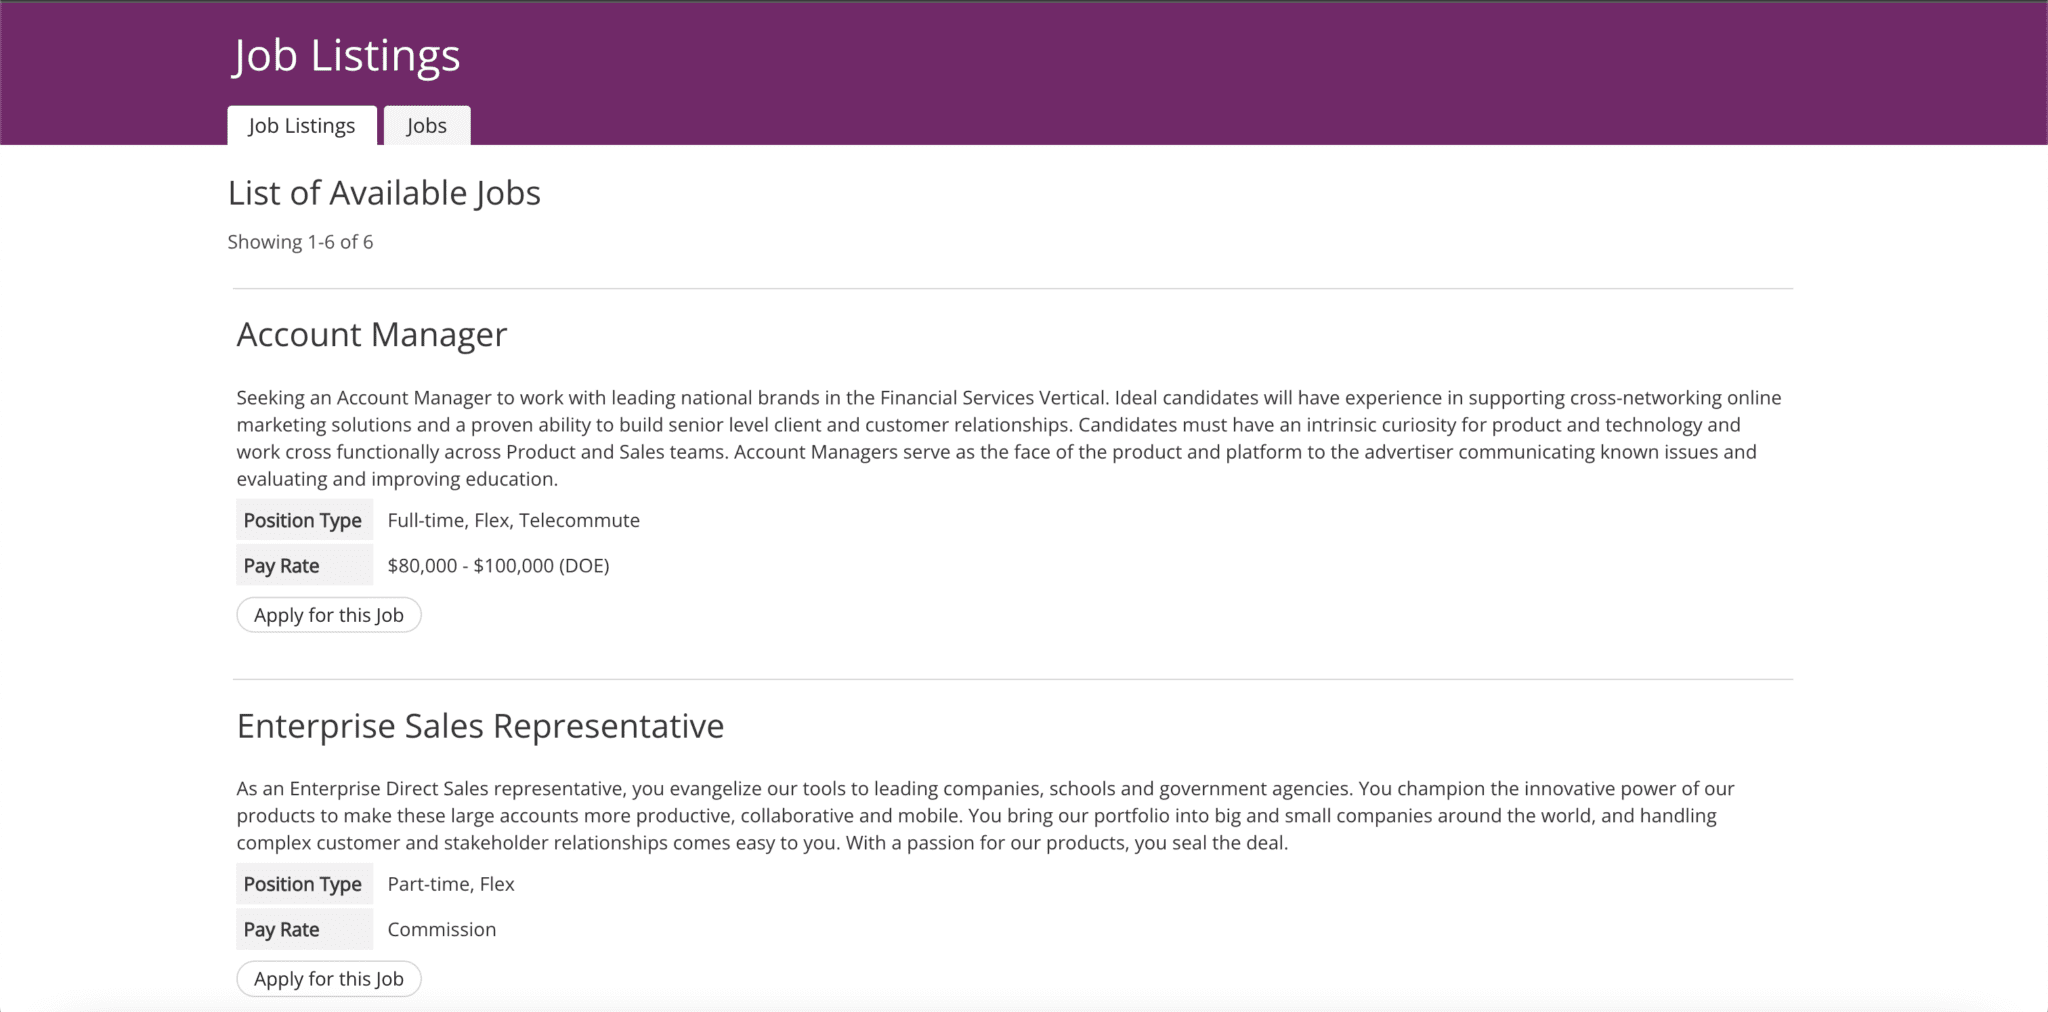Image resolution: width=2048 pixels, height=1012 pixels.
Task: Switch to the Job Listings tab
Action: point(301,126)
